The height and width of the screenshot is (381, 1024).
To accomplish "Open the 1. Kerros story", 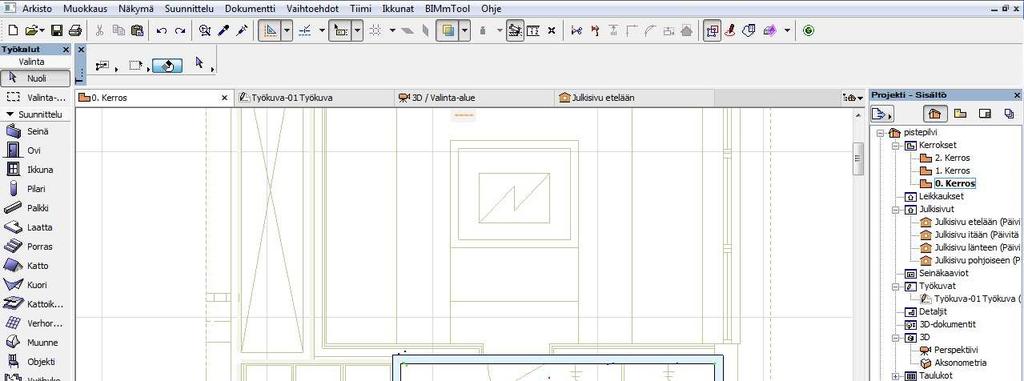I will [x=952, y=171].
